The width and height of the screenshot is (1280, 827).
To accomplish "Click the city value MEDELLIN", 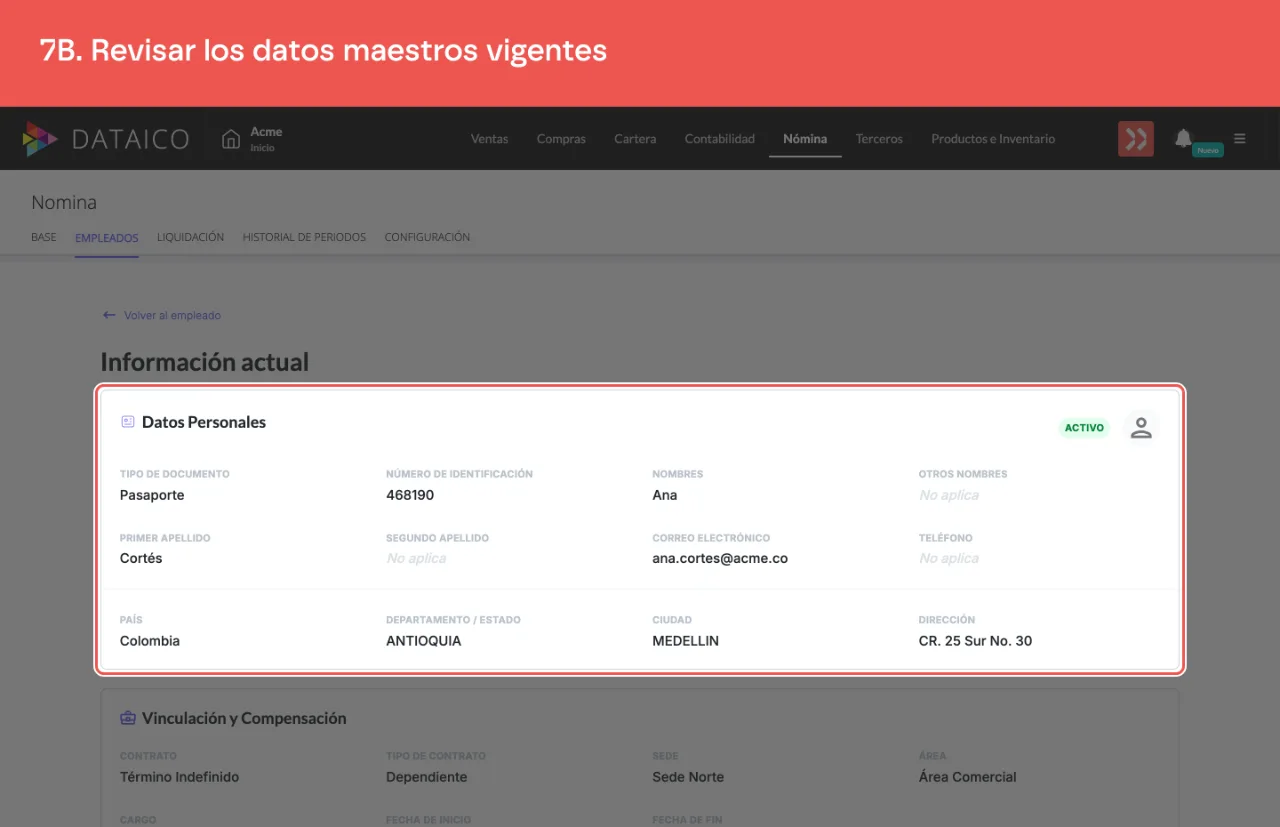I will point(686,641).
